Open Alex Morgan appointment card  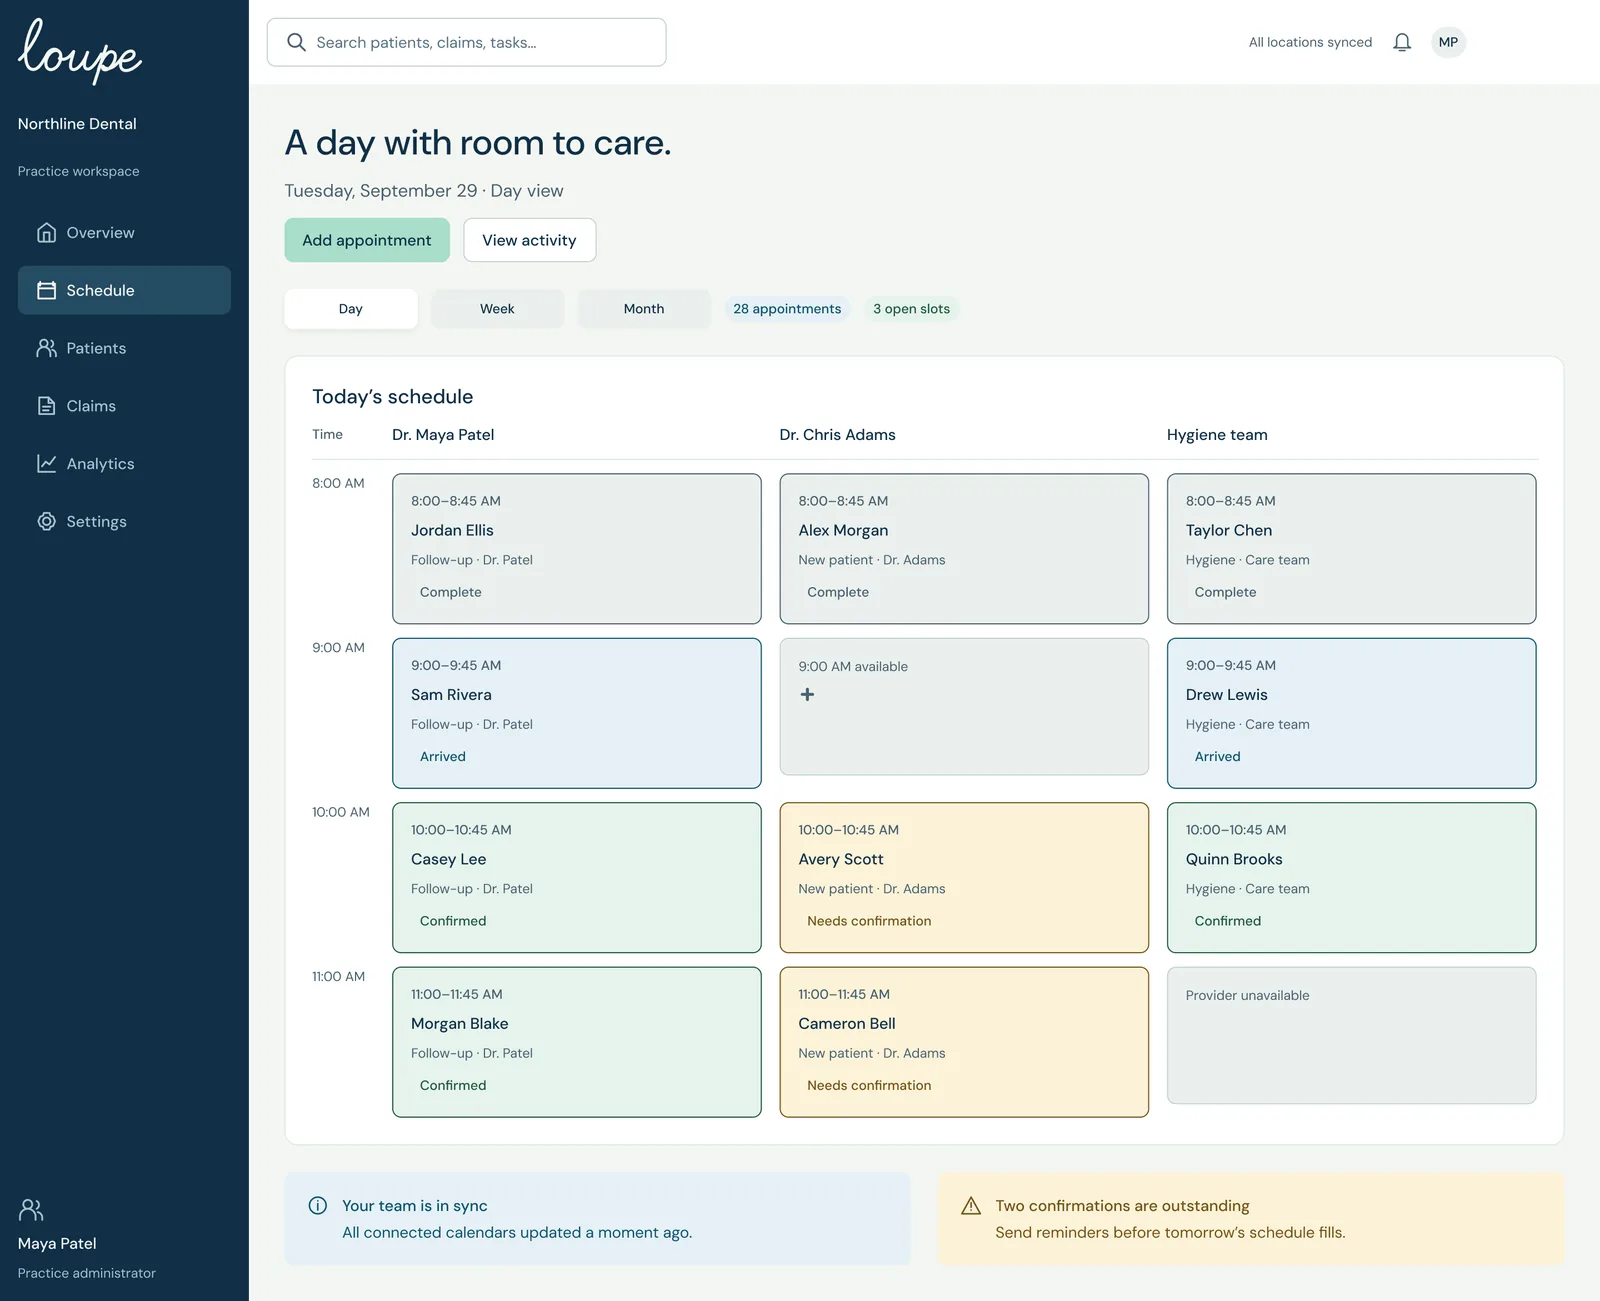[964, 549]
